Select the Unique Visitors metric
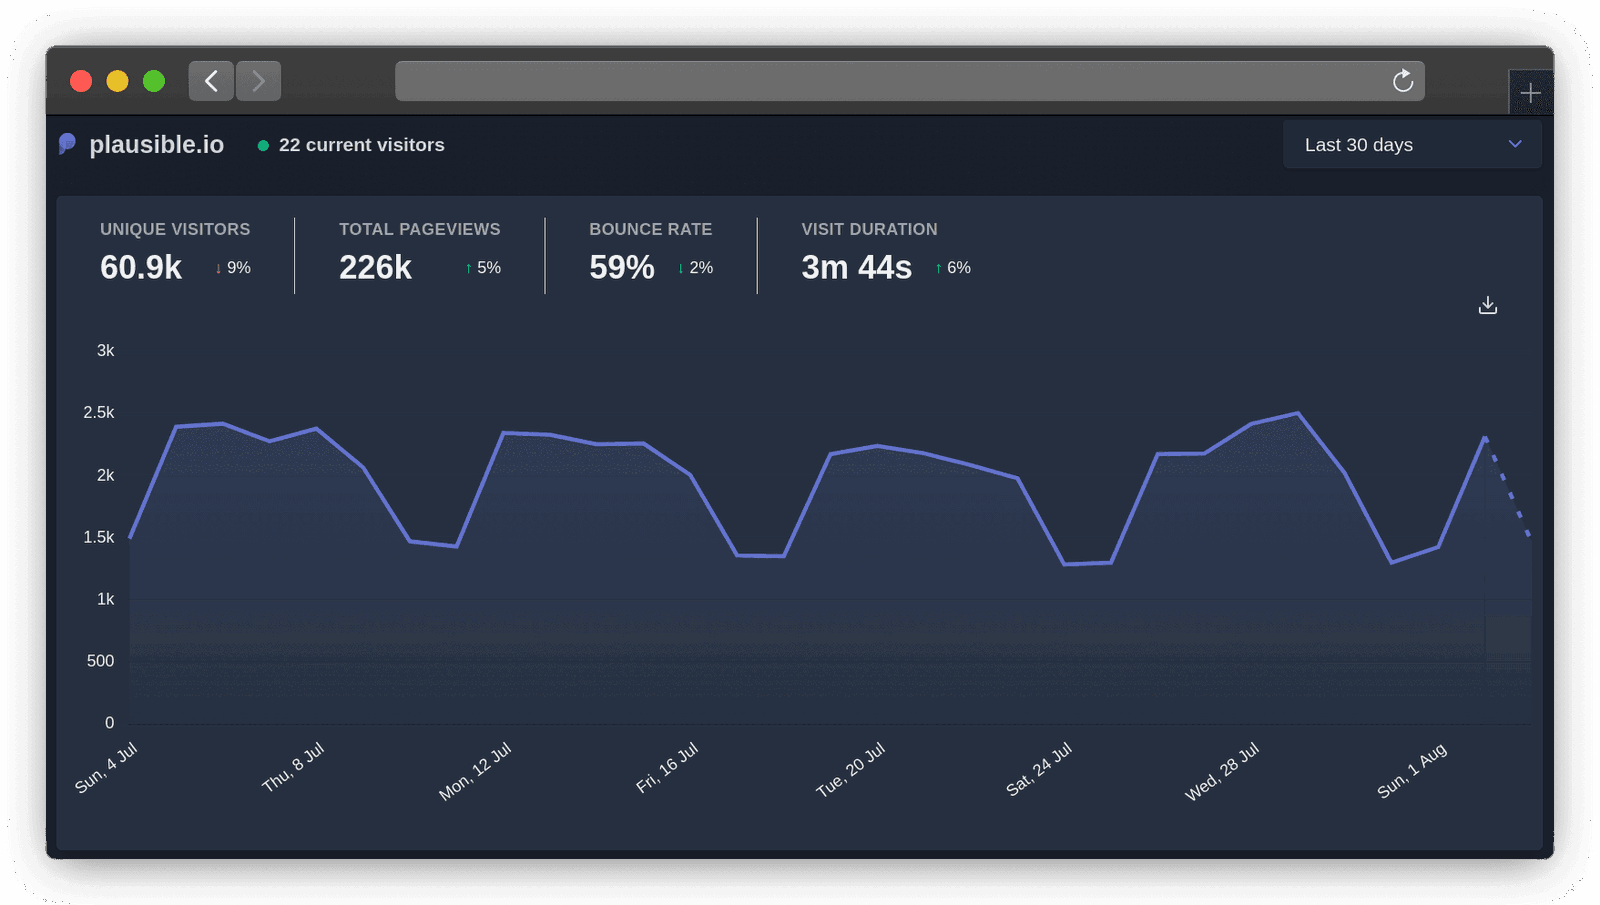The height and width of the screenshot is (905, 1600). [175, 250]
